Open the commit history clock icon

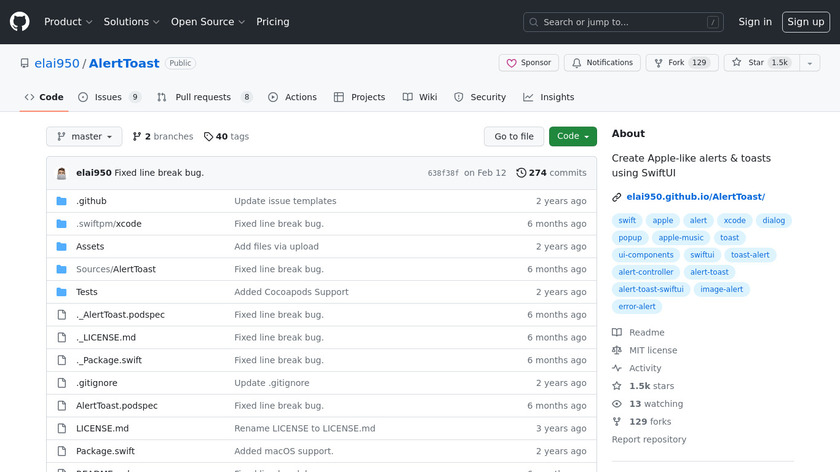coord(521,173)
